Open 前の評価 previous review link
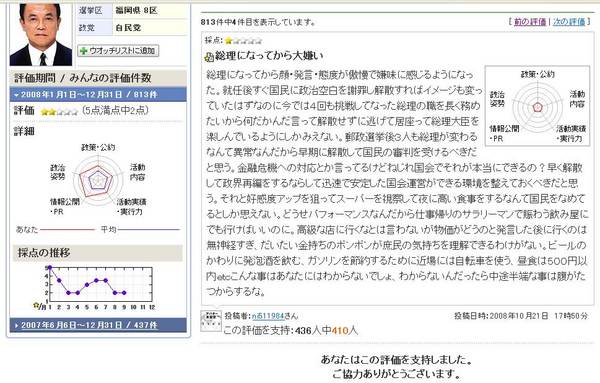The image size is (600, 383). click(x=530, y=22)
